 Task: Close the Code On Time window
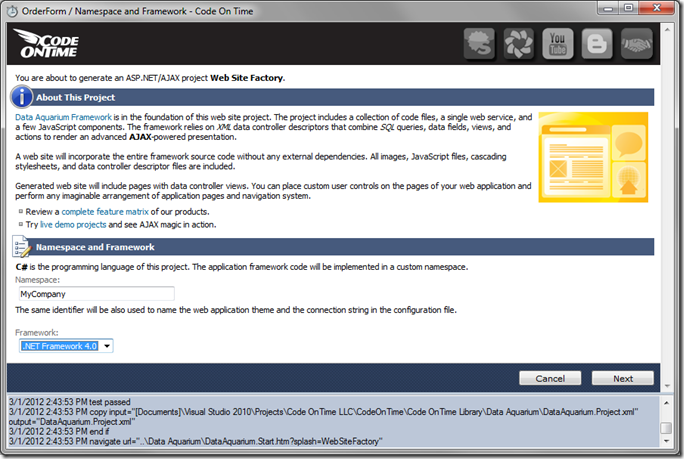click(x=657, y=8)
